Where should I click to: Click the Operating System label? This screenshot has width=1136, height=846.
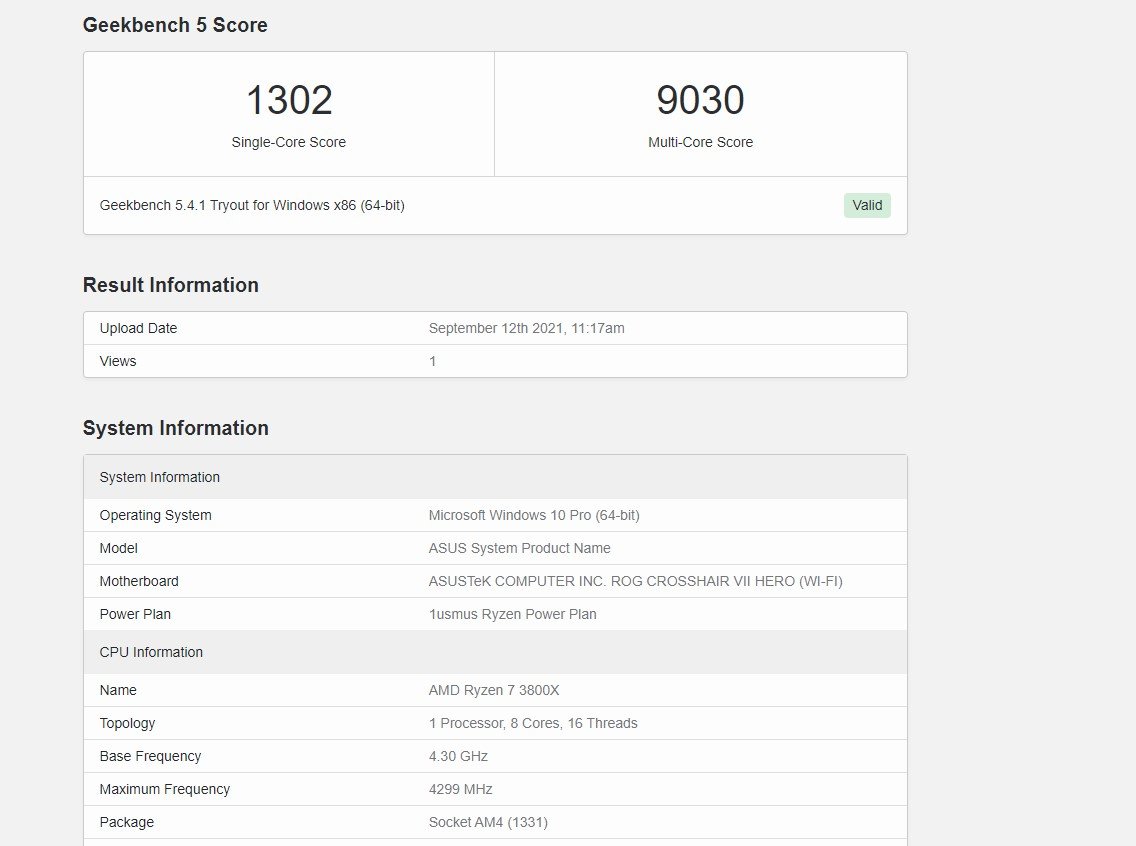coord(156,515)
